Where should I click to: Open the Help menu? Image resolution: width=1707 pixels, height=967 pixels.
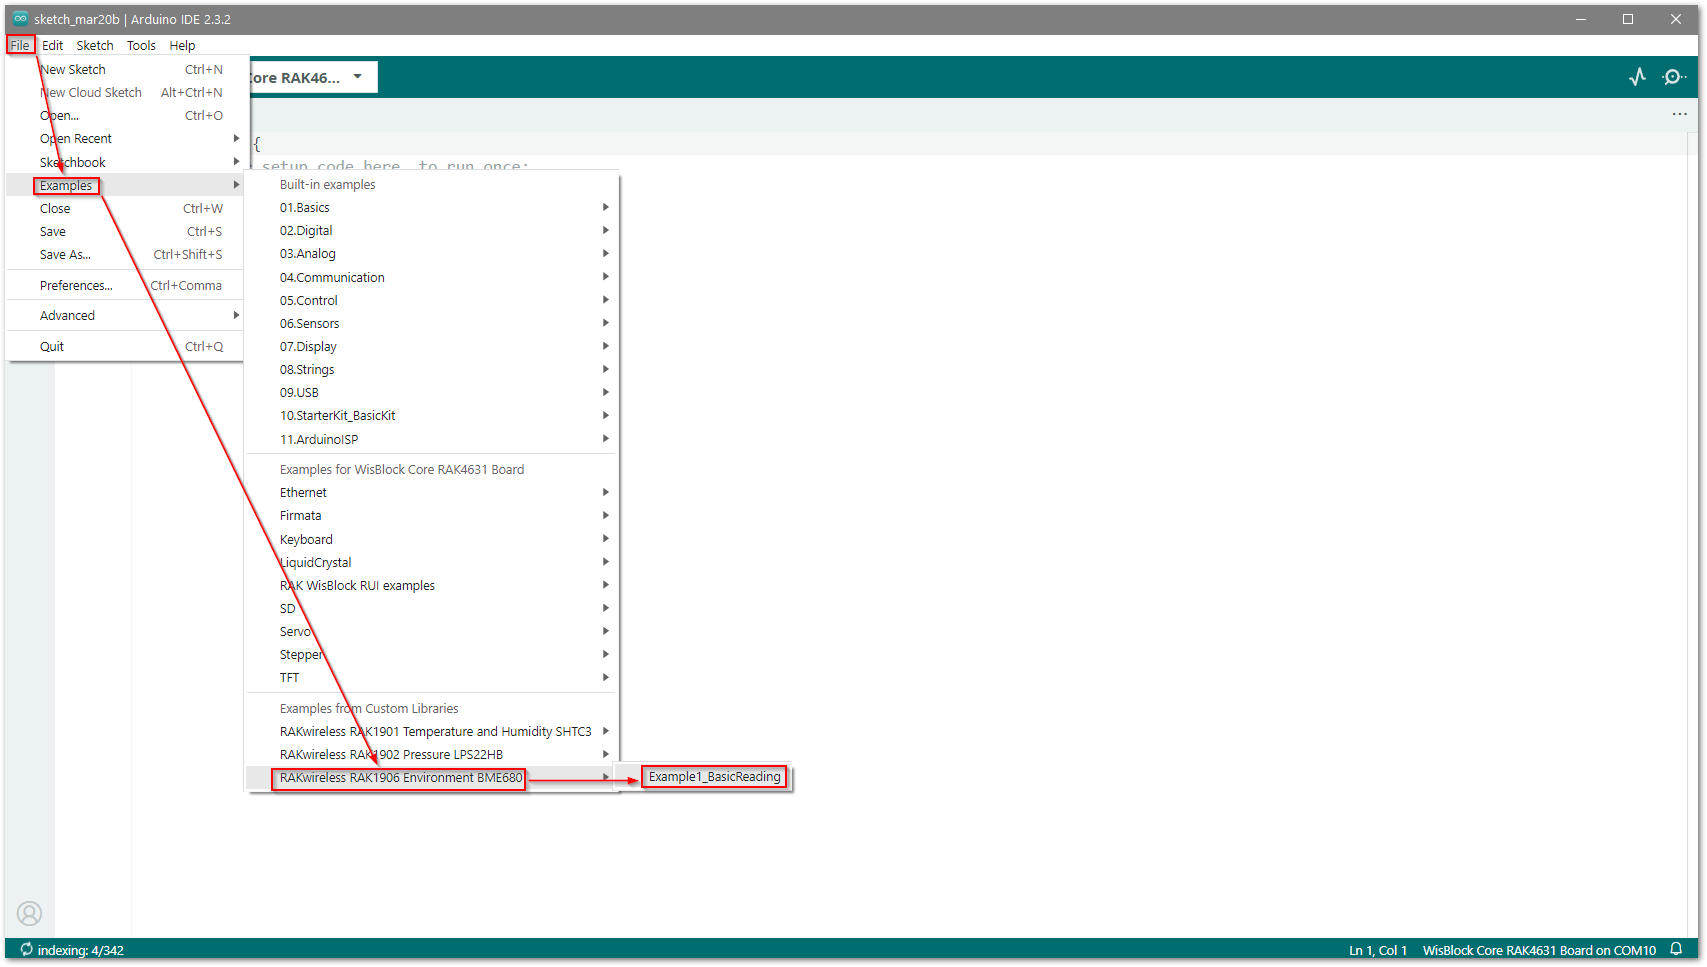coord(182,45)
